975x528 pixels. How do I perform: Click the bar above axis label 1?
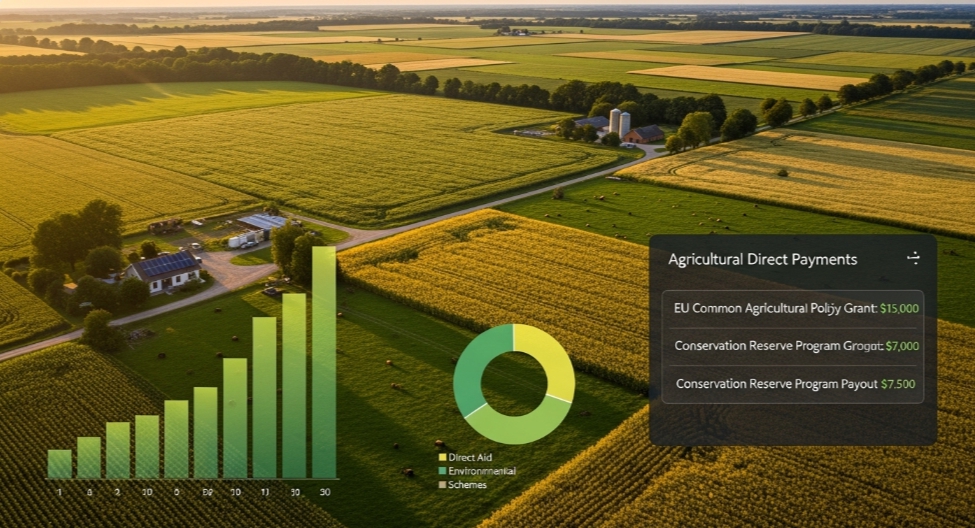[x=60, y=464]
